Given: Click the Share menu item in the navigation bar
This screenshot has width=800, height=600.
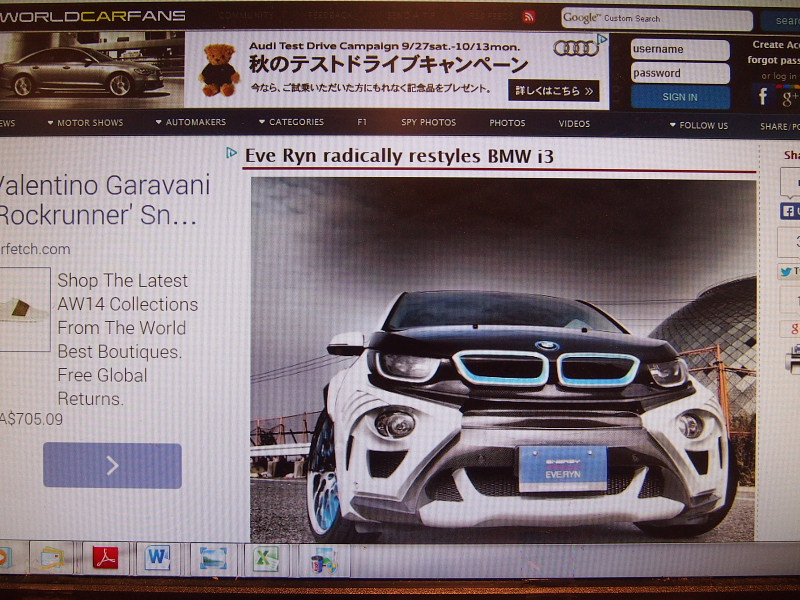Looking at the screenshot, I should 780,126.
